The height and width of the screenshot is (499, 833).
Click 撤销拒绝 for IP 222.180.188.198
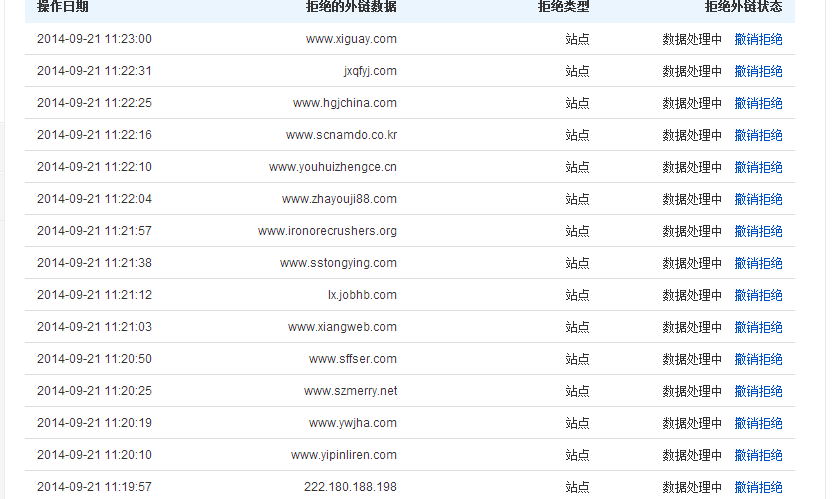click(x=758, y=487)
